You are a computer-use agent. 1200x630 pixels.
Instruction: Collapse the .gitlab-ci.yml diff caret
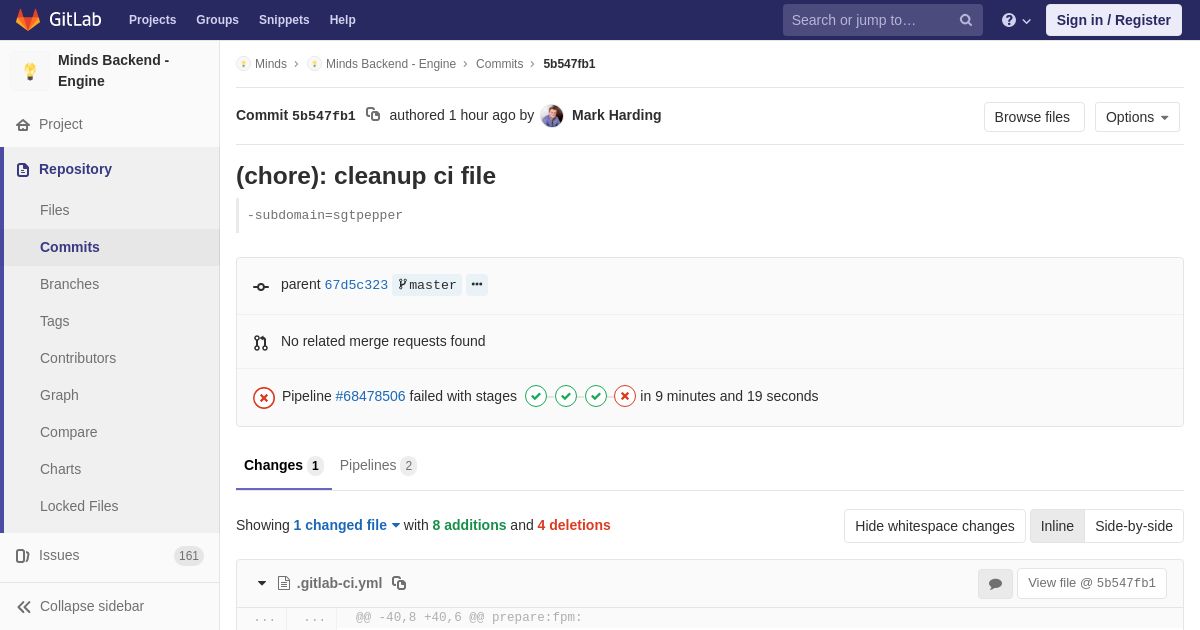click(262, 583)
